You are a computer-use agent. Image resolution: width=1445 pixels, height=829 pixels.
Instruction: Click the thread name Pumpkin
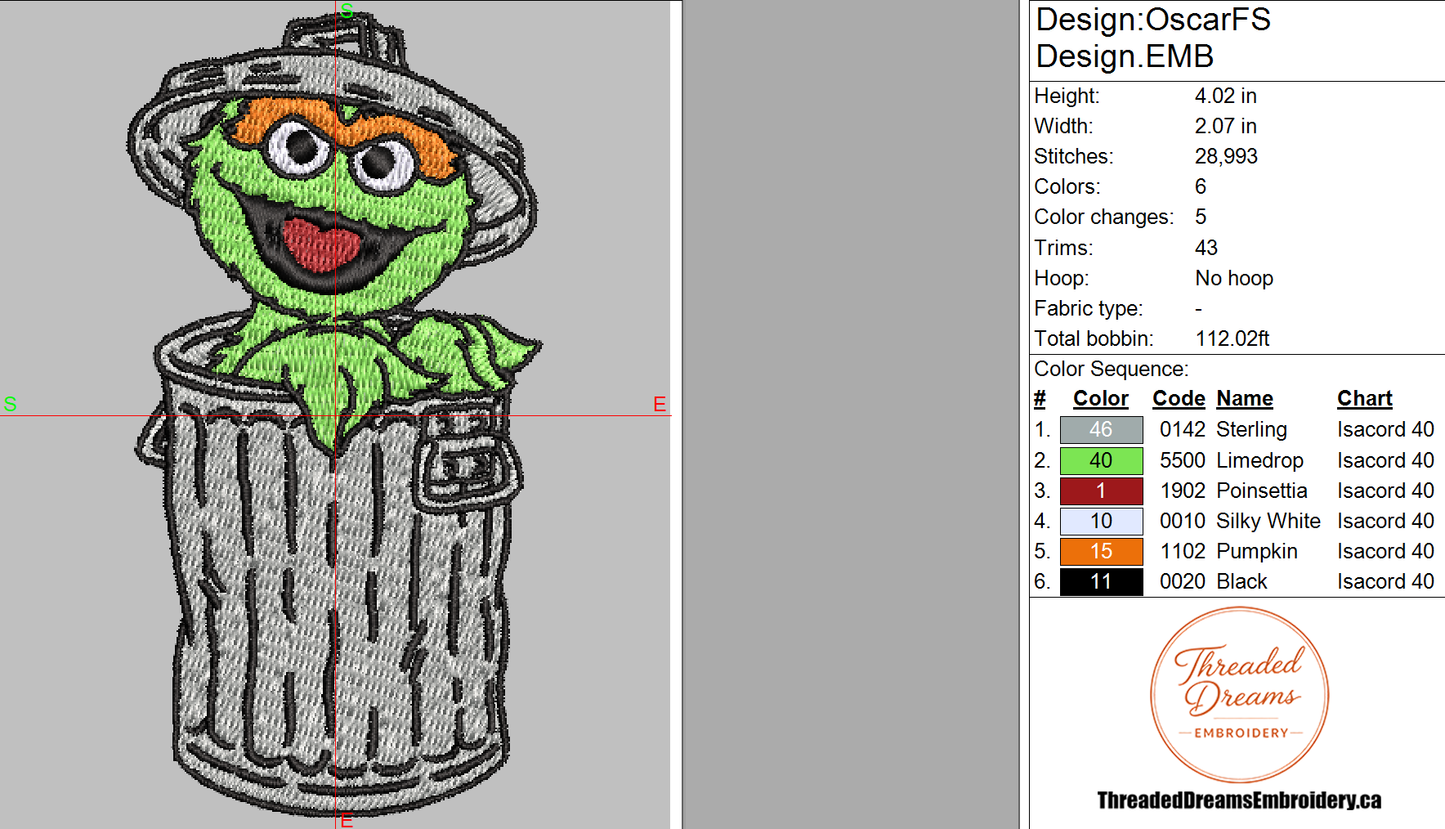coord(1257,551)
